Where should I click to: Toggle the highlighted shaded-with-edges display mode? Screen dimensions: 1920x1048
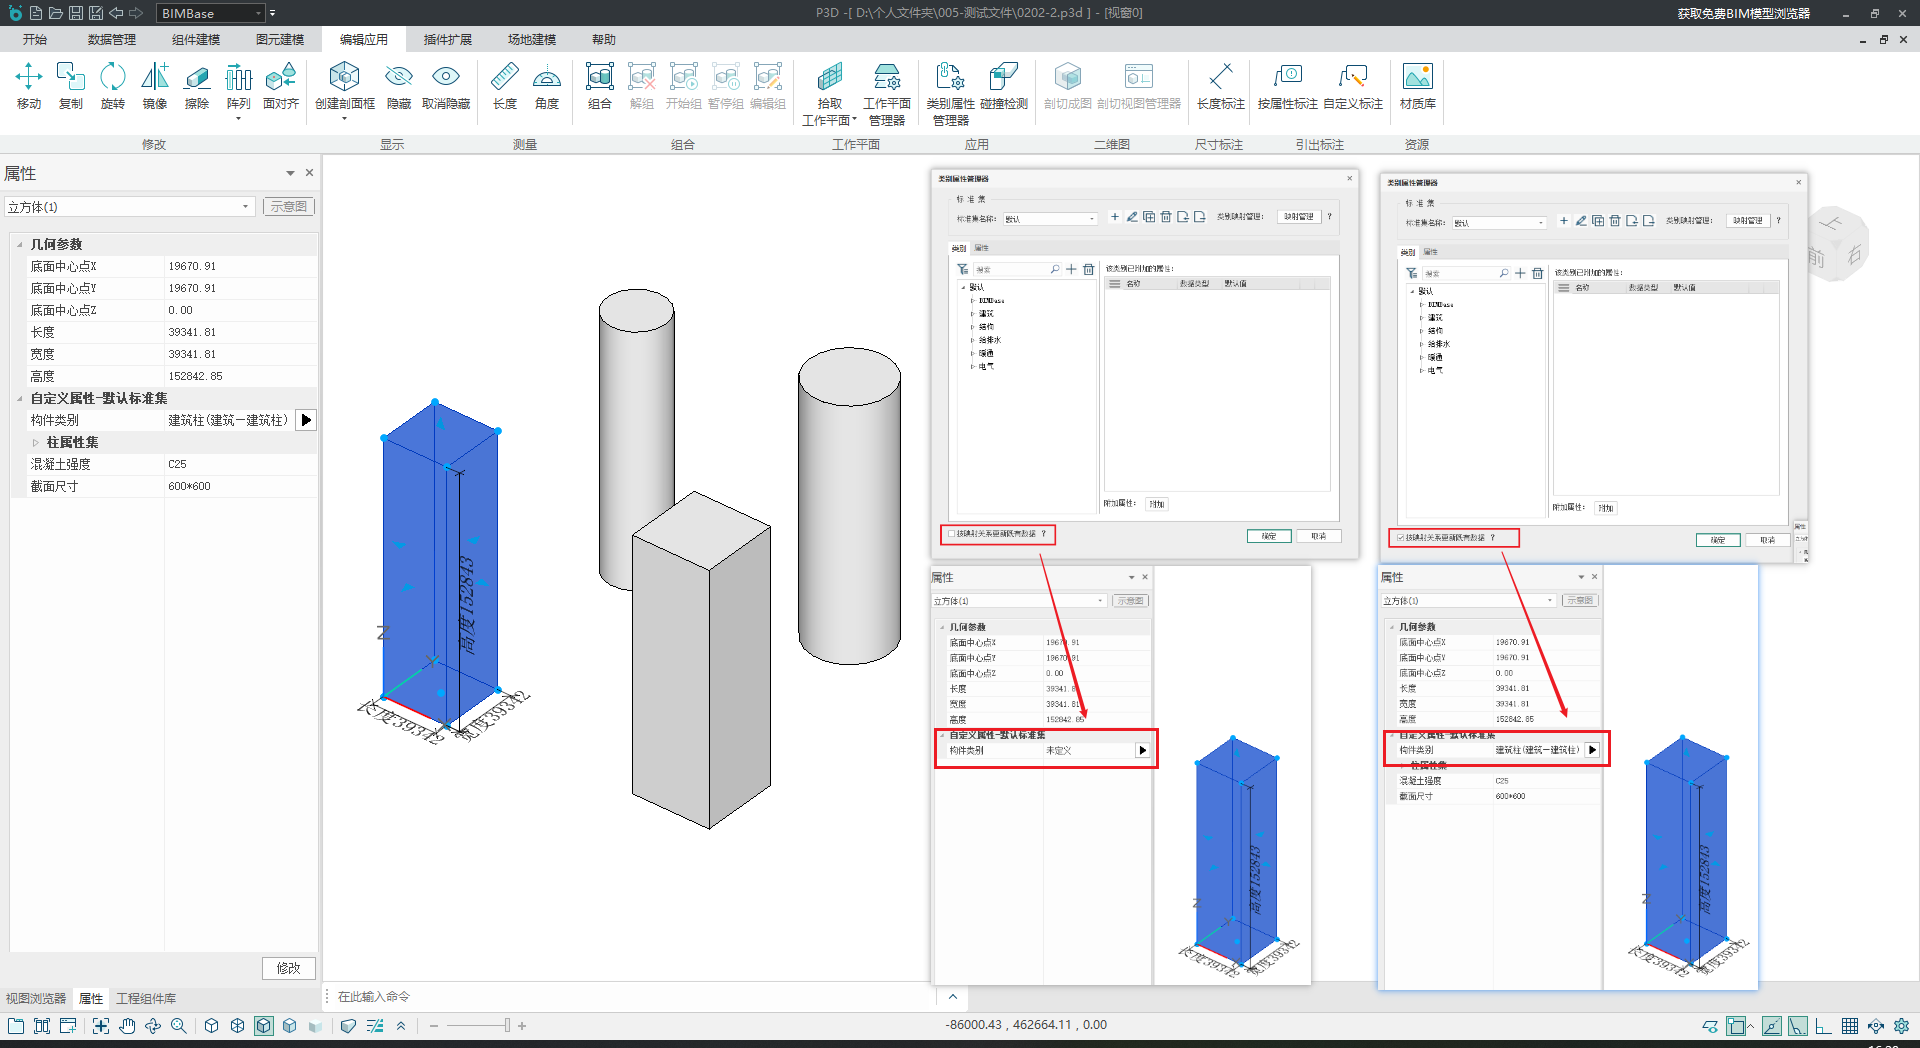[264, 1026]
